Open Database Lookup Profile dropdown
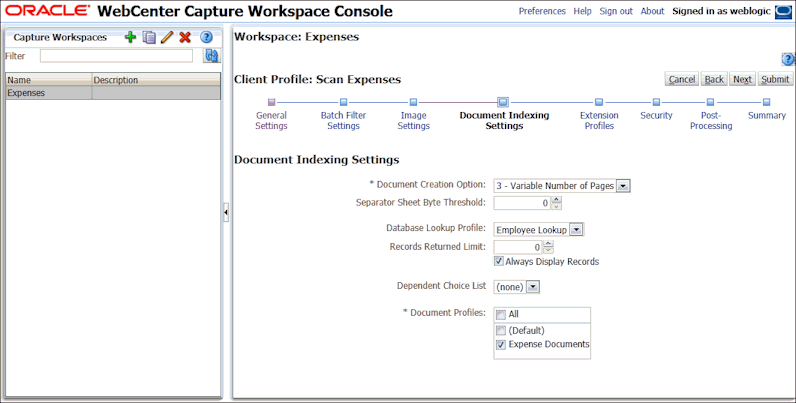The width and height of the screenshot is (796, 403). (576, 230)
